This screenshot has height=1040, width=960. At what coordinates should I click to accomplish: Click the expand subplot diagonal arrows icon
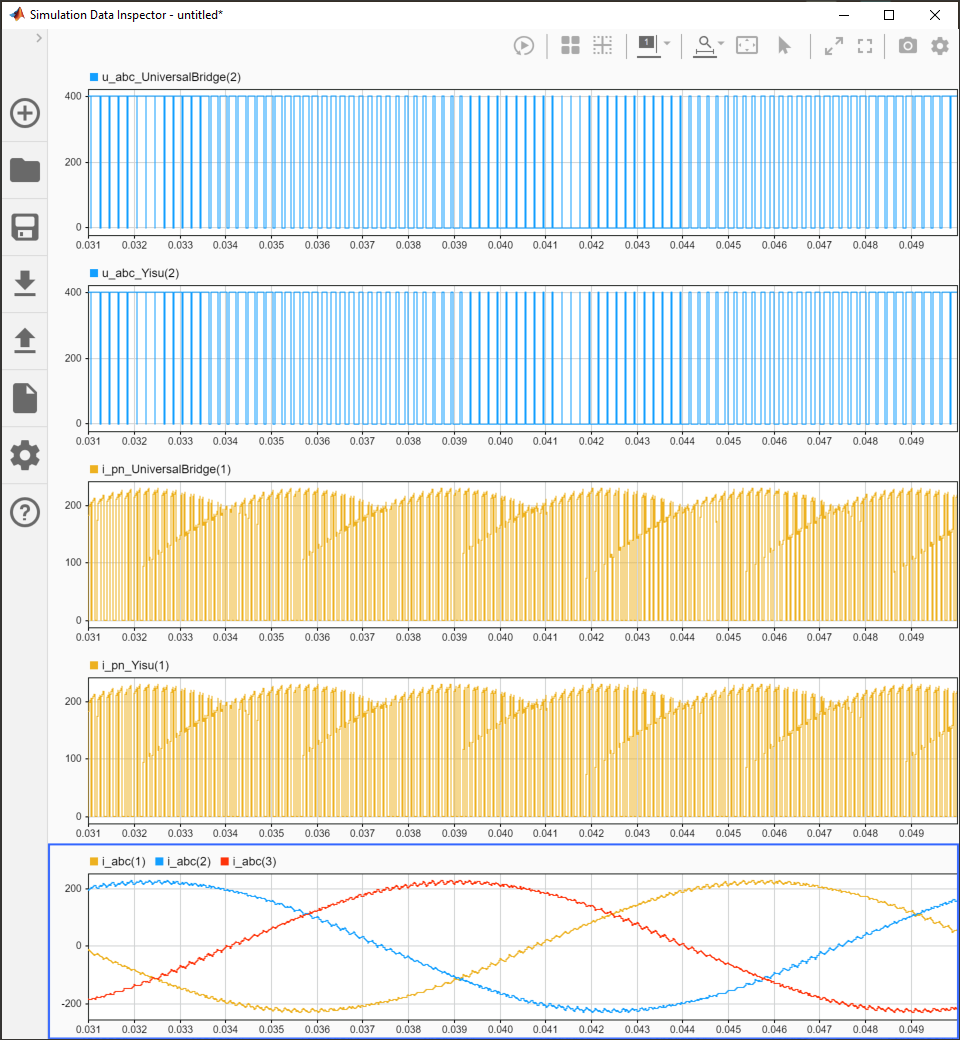click(834, 46)
